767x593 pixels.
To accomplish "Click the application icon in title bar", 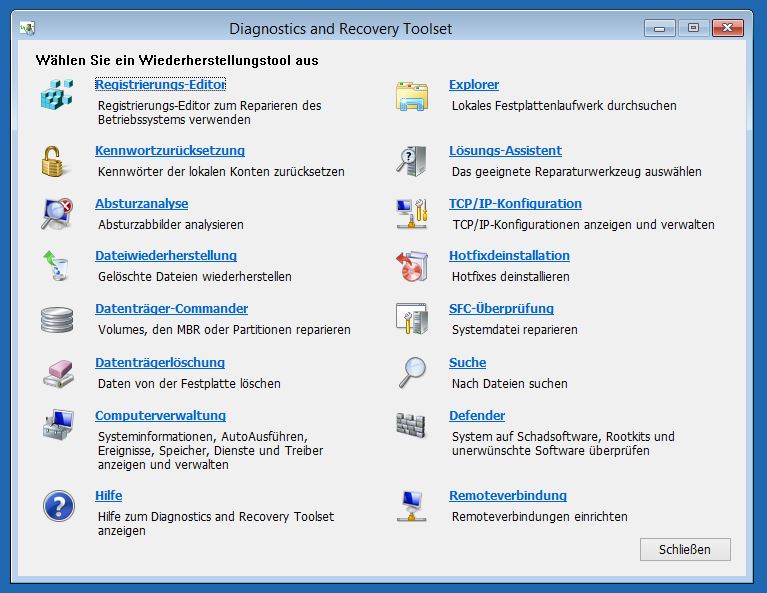I will (27, 28).
